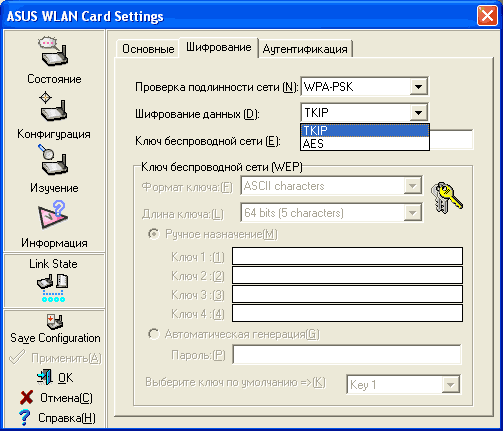The width and height of the screenshot is (503, 431).
Task: Switch to the Основные tab
Action: [148, 49]
